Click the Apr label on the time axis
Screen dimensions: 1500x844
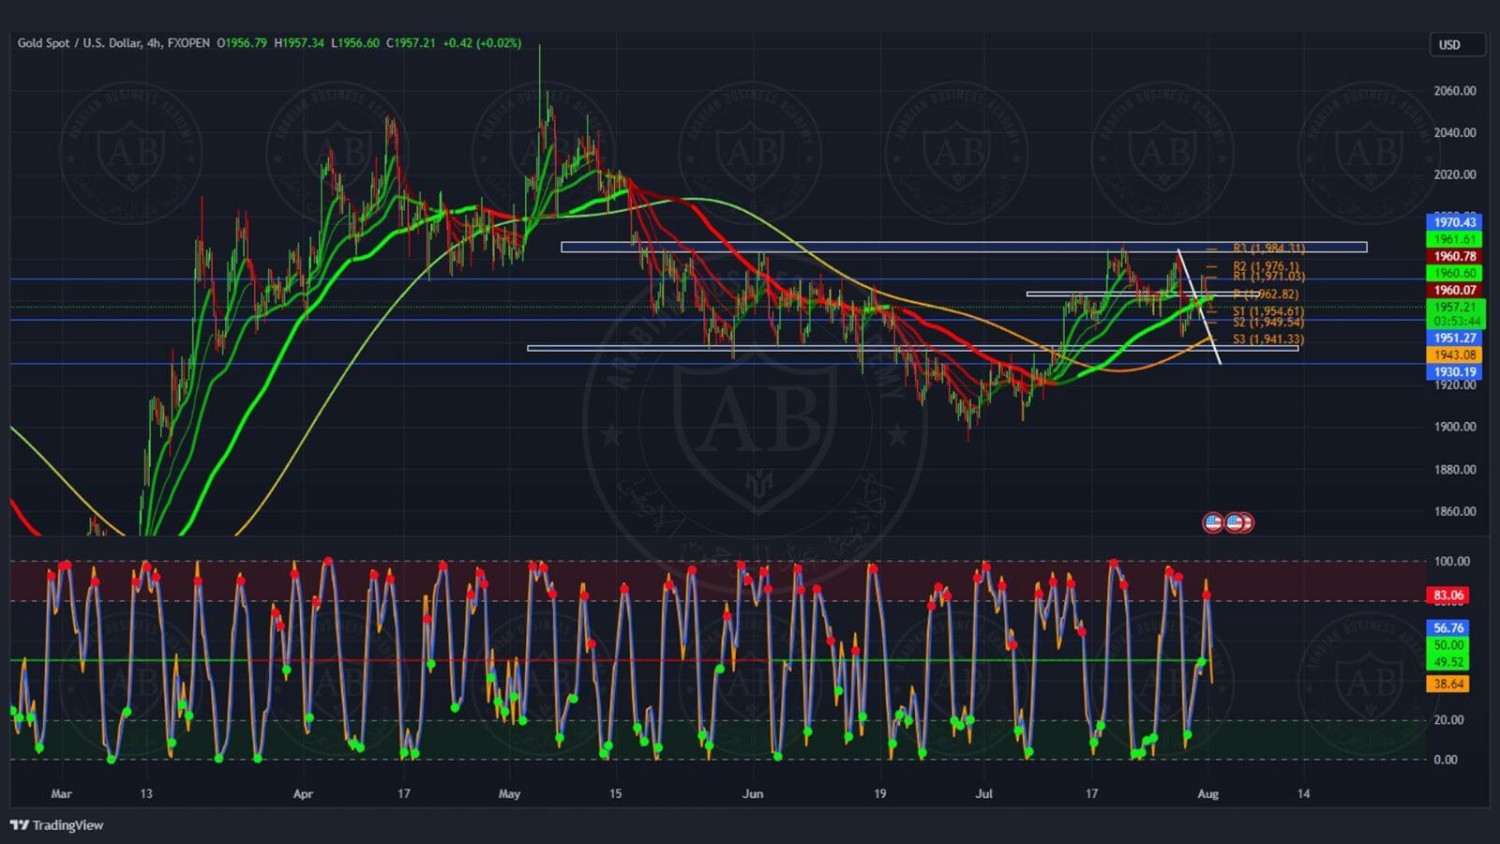pos(303,794)
